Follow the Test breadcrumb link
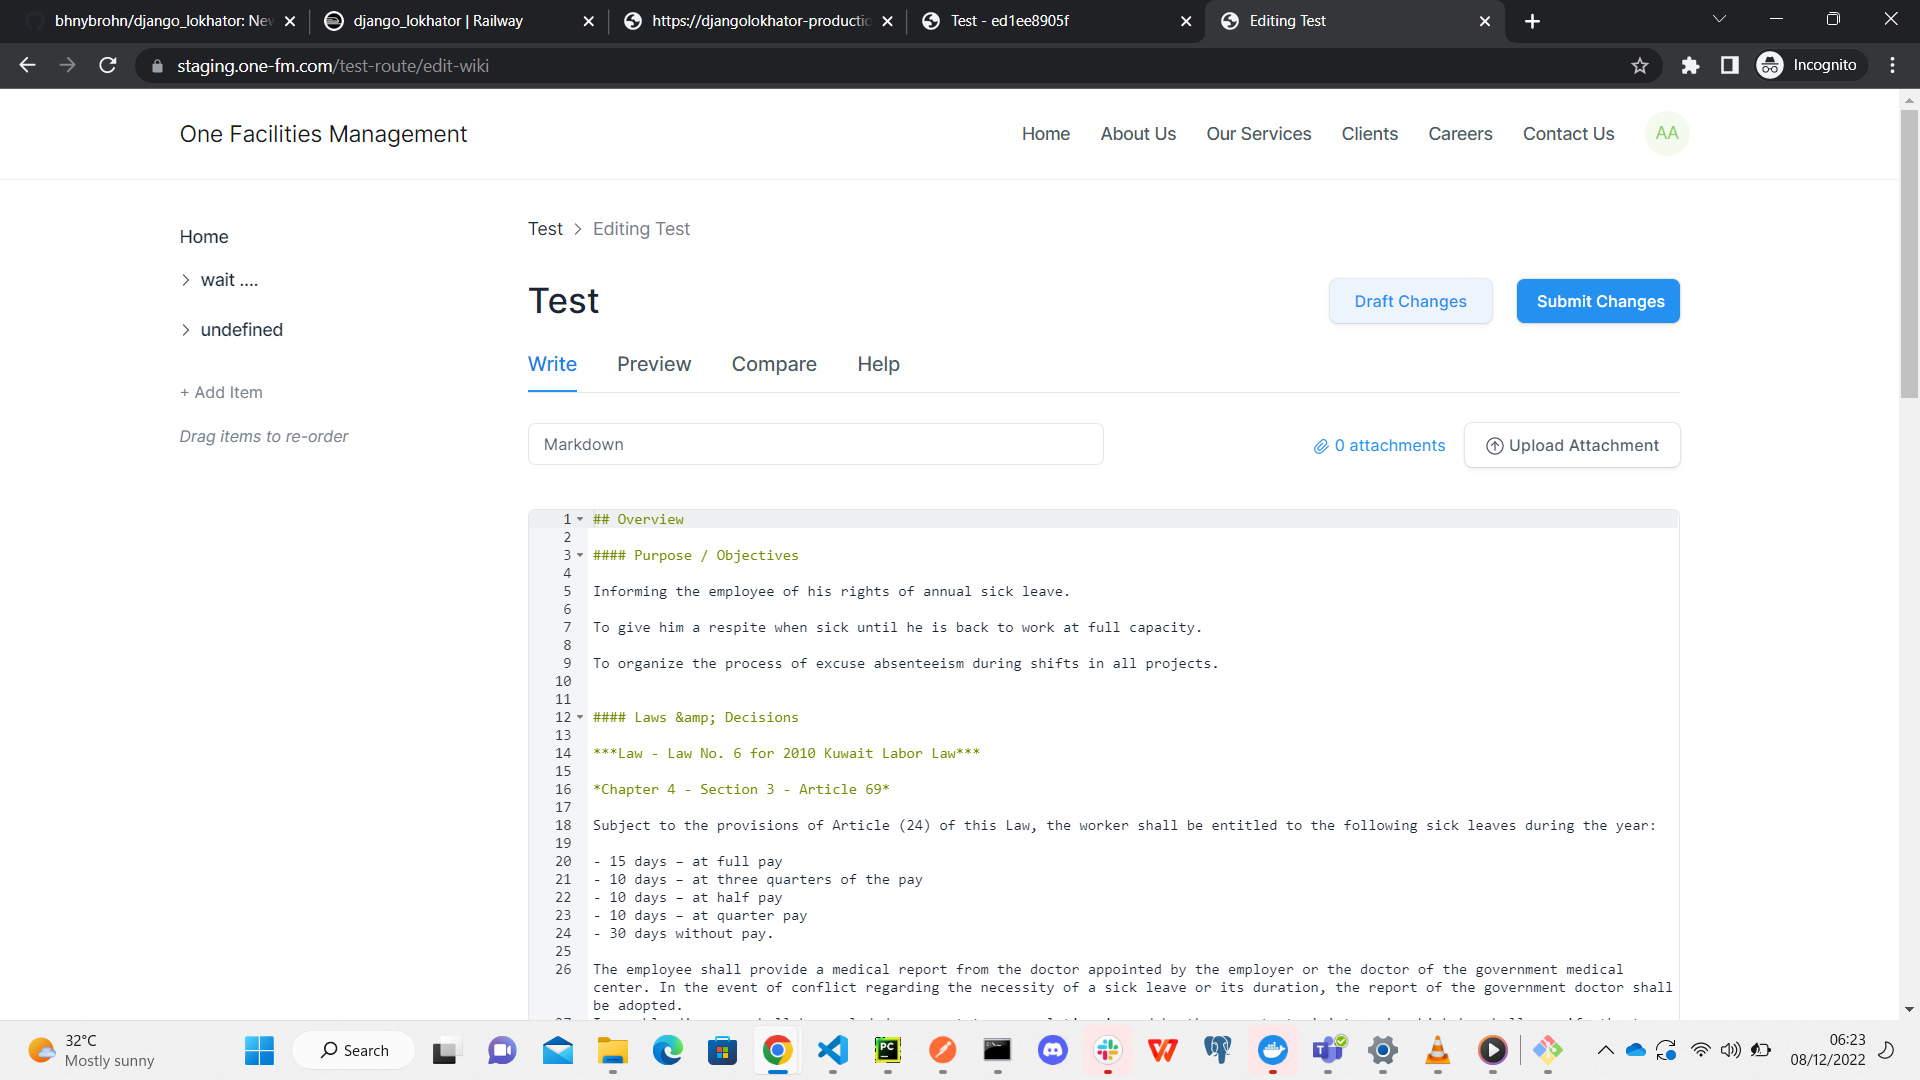The image size is (1920, 1080). point(545,229)
